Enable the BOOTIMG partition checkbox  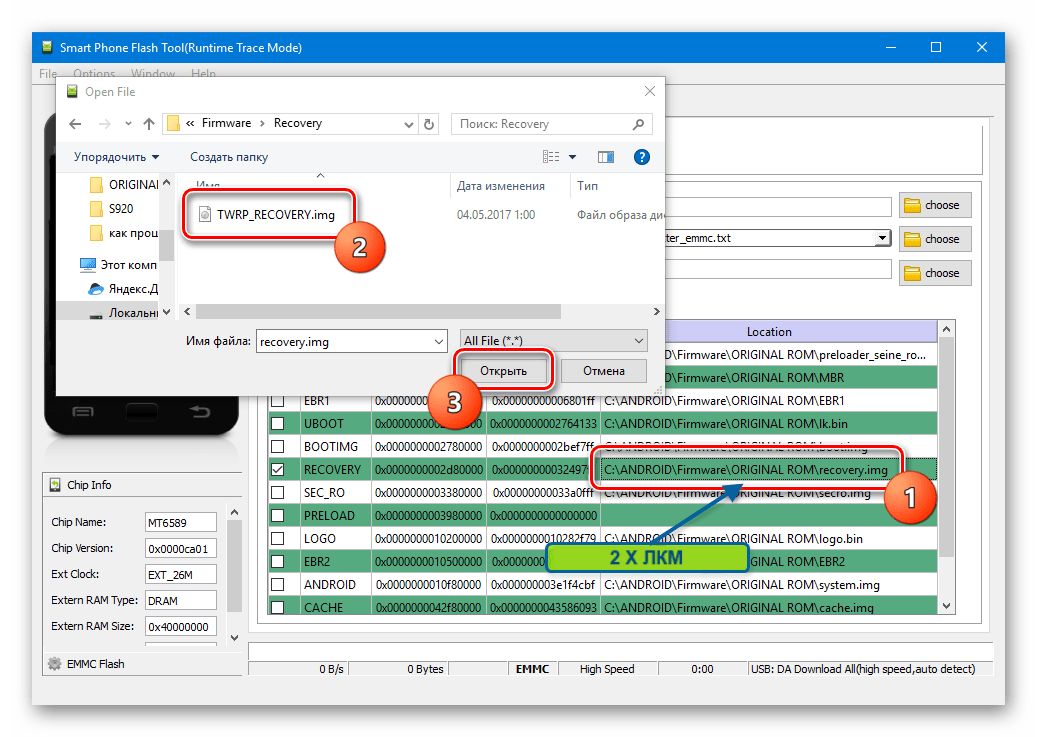[x=278, y=446]
